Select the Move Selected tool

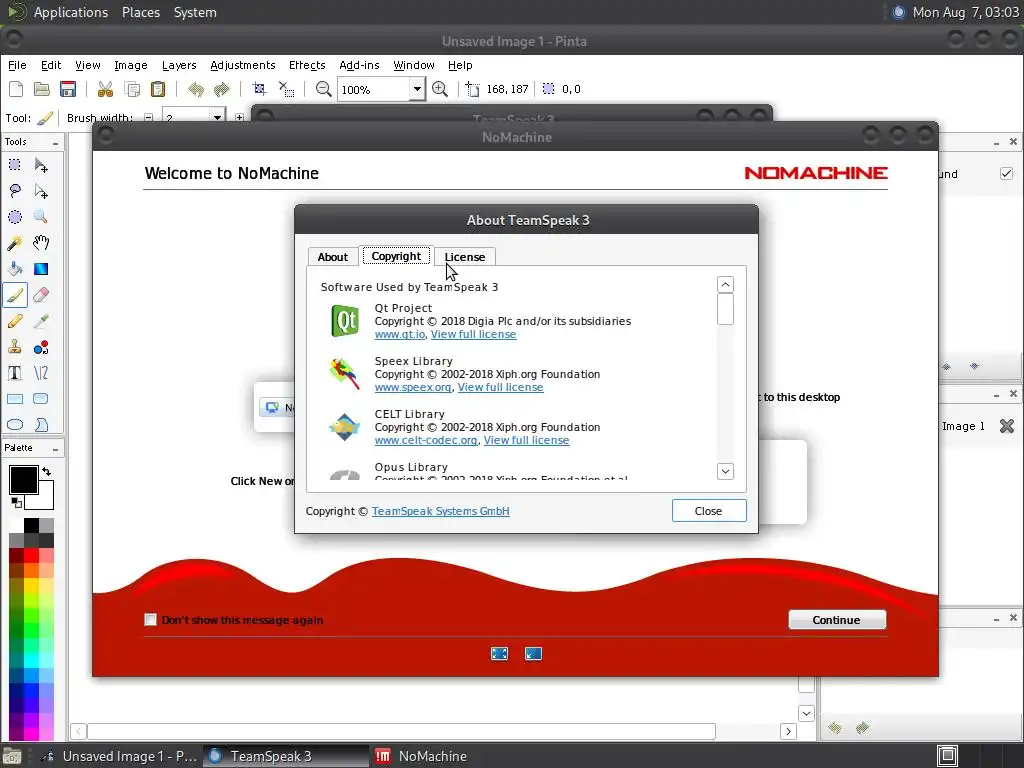click(x=40, y=165)
